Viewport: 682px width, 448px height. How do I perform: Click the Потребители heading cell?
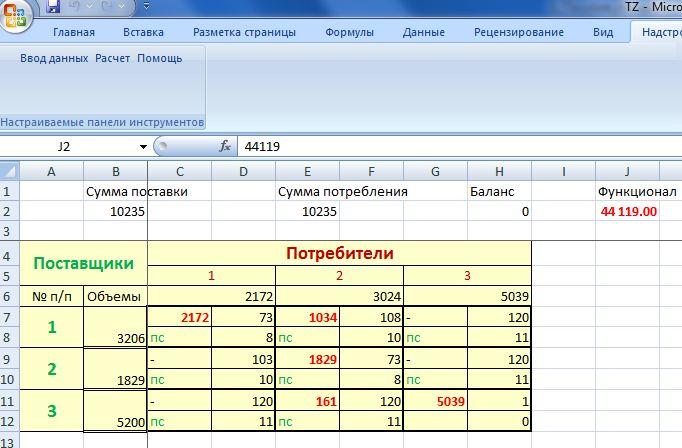(x=339, y=253)
